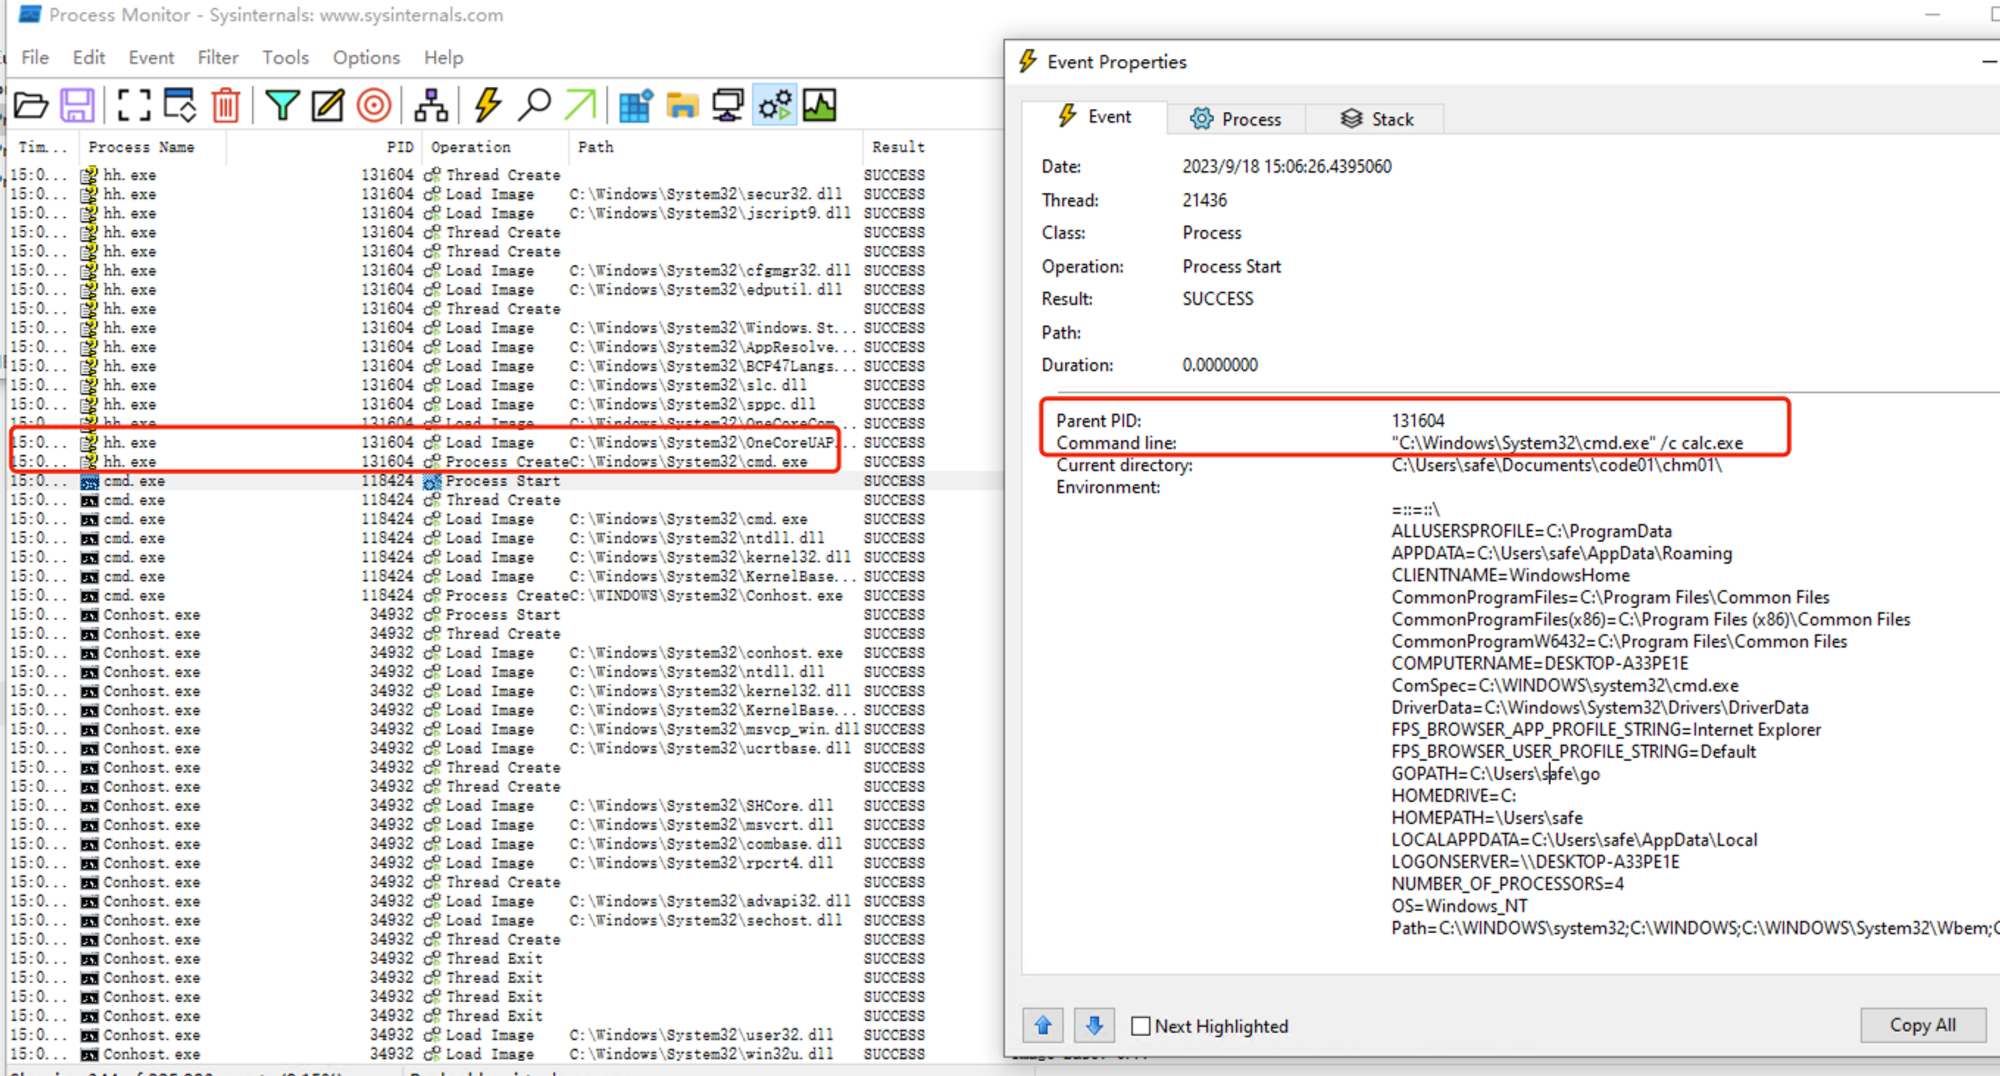Toggle Show Process and Thread Activity
The image size is (2000, 1076).
[x=775, y=105]
